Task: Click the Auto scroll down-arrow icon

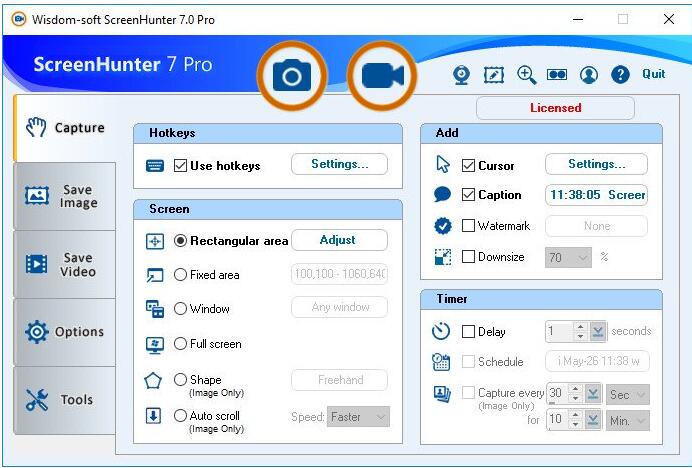Action: pos(153,415)
